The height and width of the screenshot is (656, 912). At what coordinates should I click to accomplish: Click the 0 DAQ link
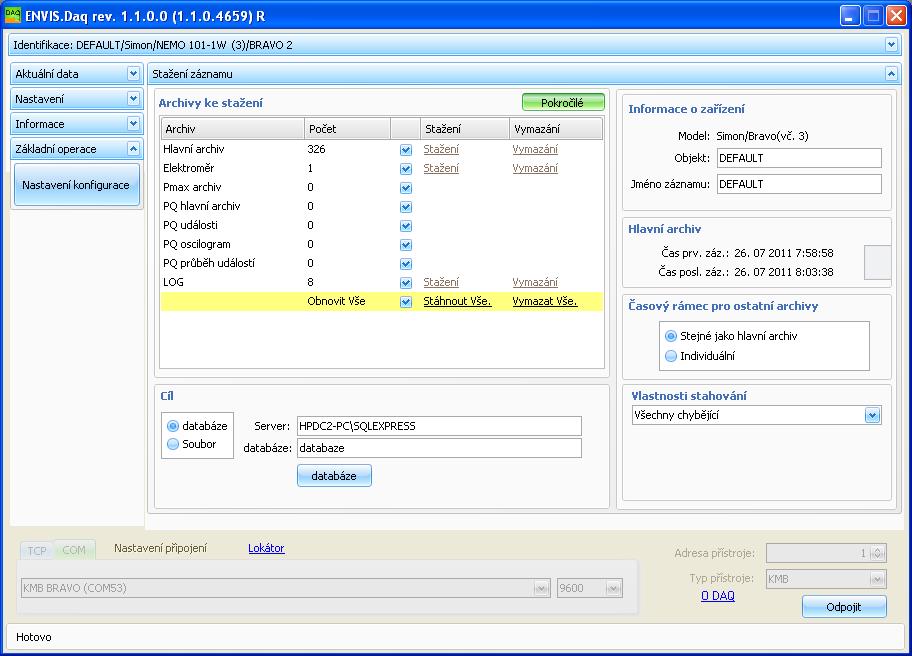[x=718, y=596]
